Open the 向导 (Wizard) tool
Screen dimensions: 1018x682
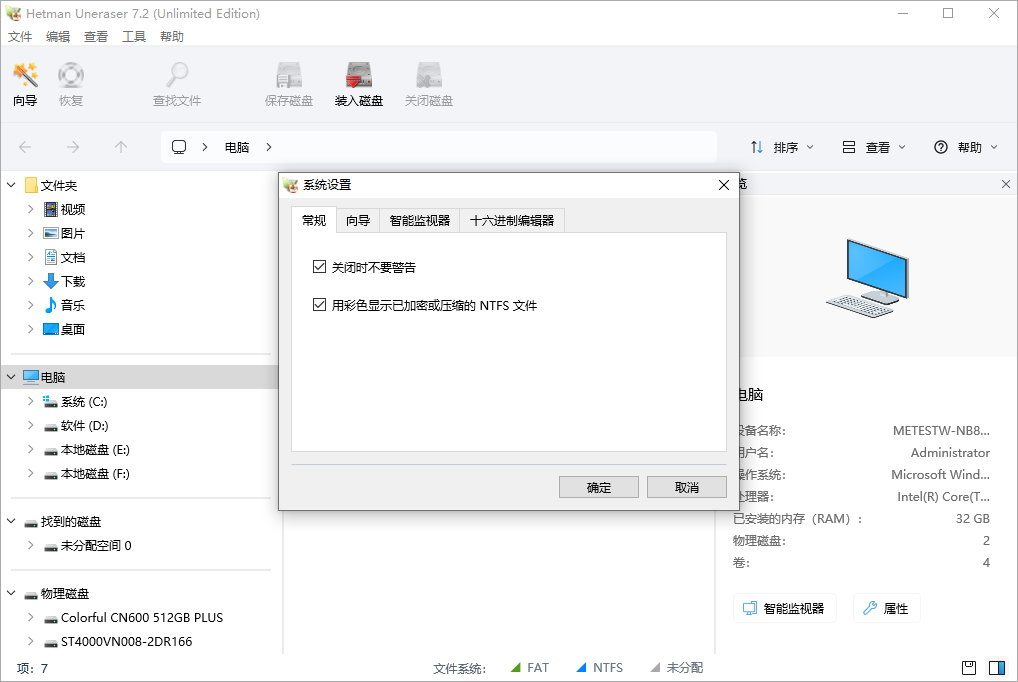24,83
